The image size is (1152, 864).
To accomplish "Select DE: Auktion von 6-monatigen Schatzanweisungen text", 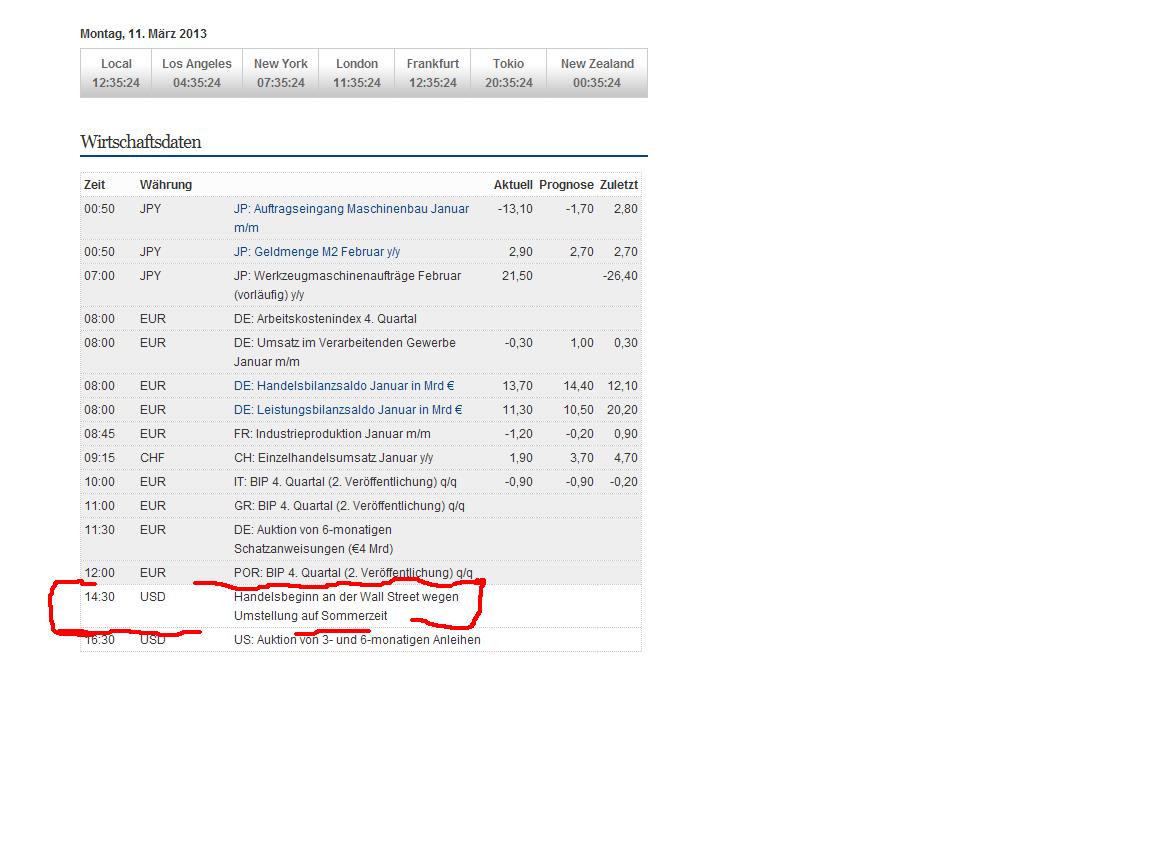I will (x=314, y=539).
